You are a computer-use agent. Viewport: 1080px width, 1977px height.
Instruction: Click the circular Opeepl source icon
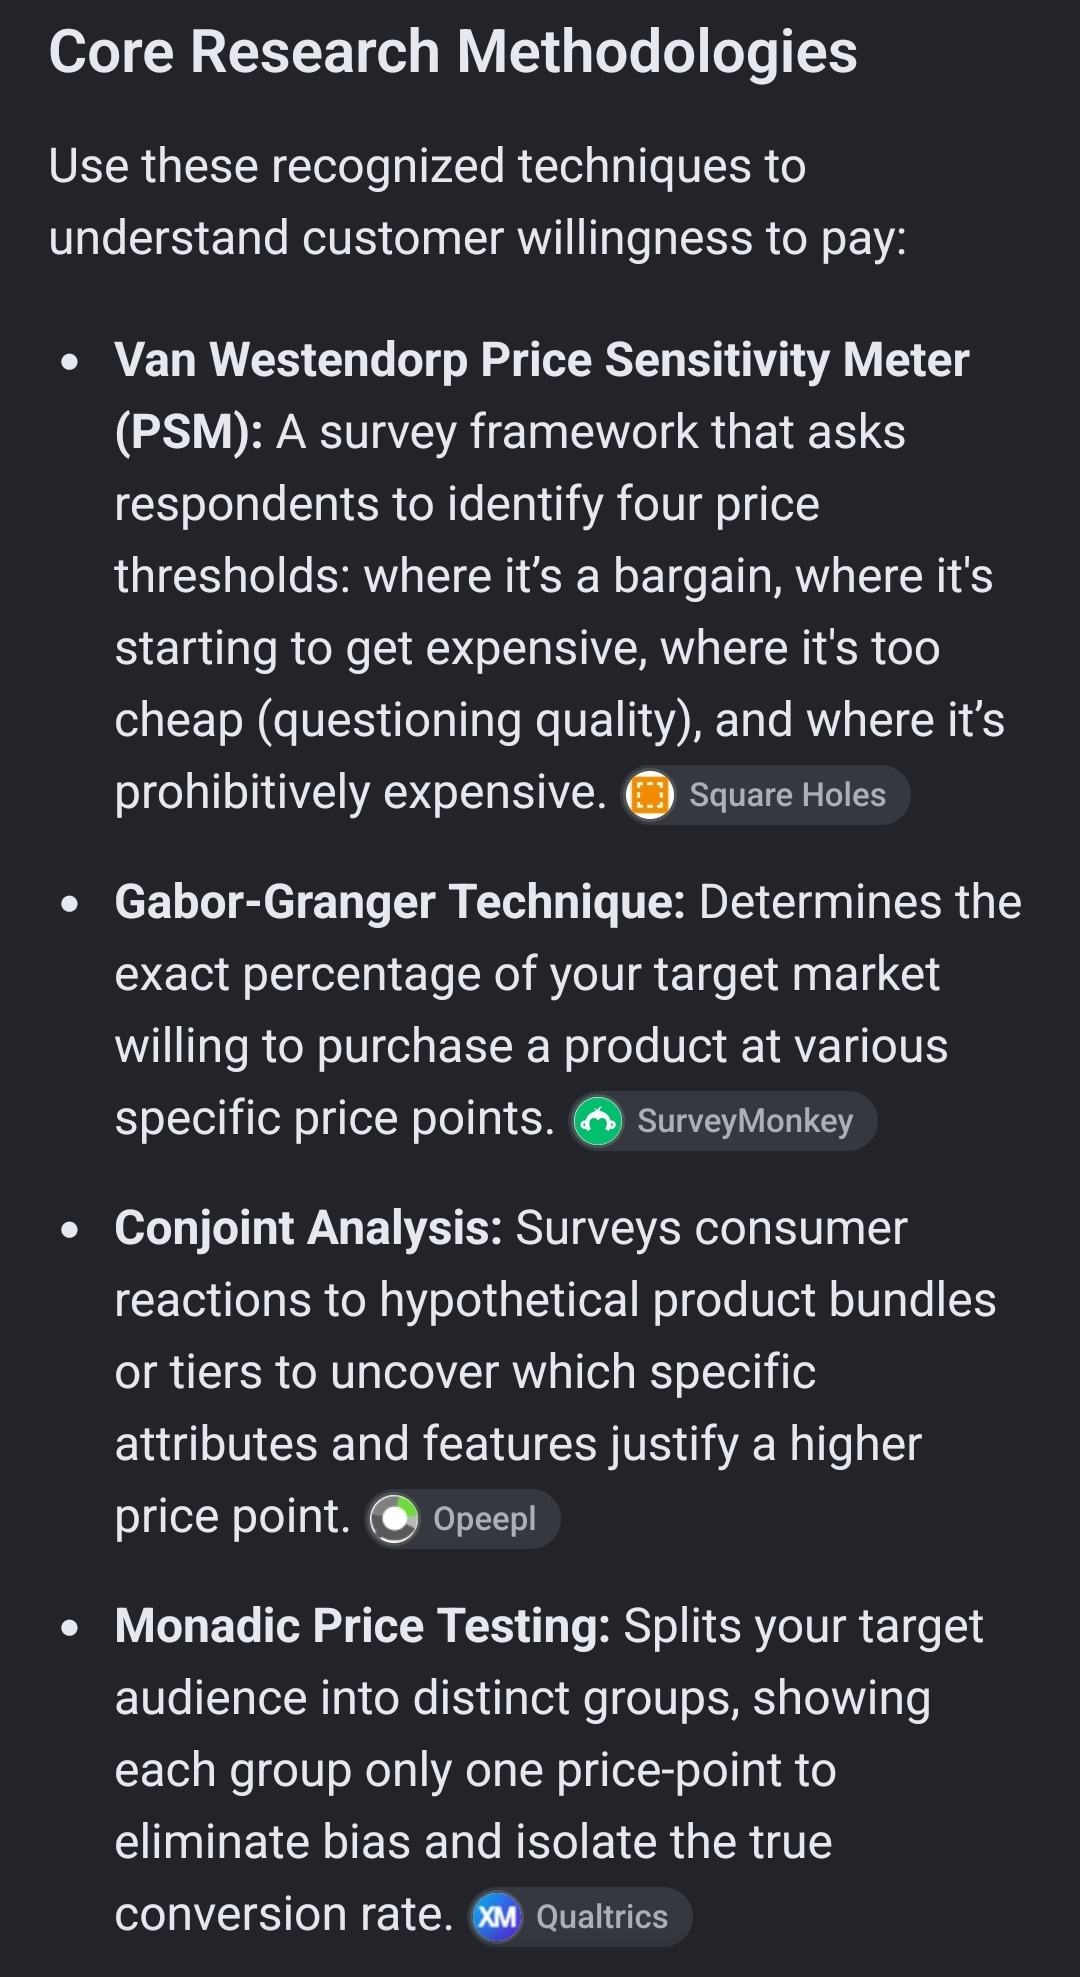(x=394, y=1519)
